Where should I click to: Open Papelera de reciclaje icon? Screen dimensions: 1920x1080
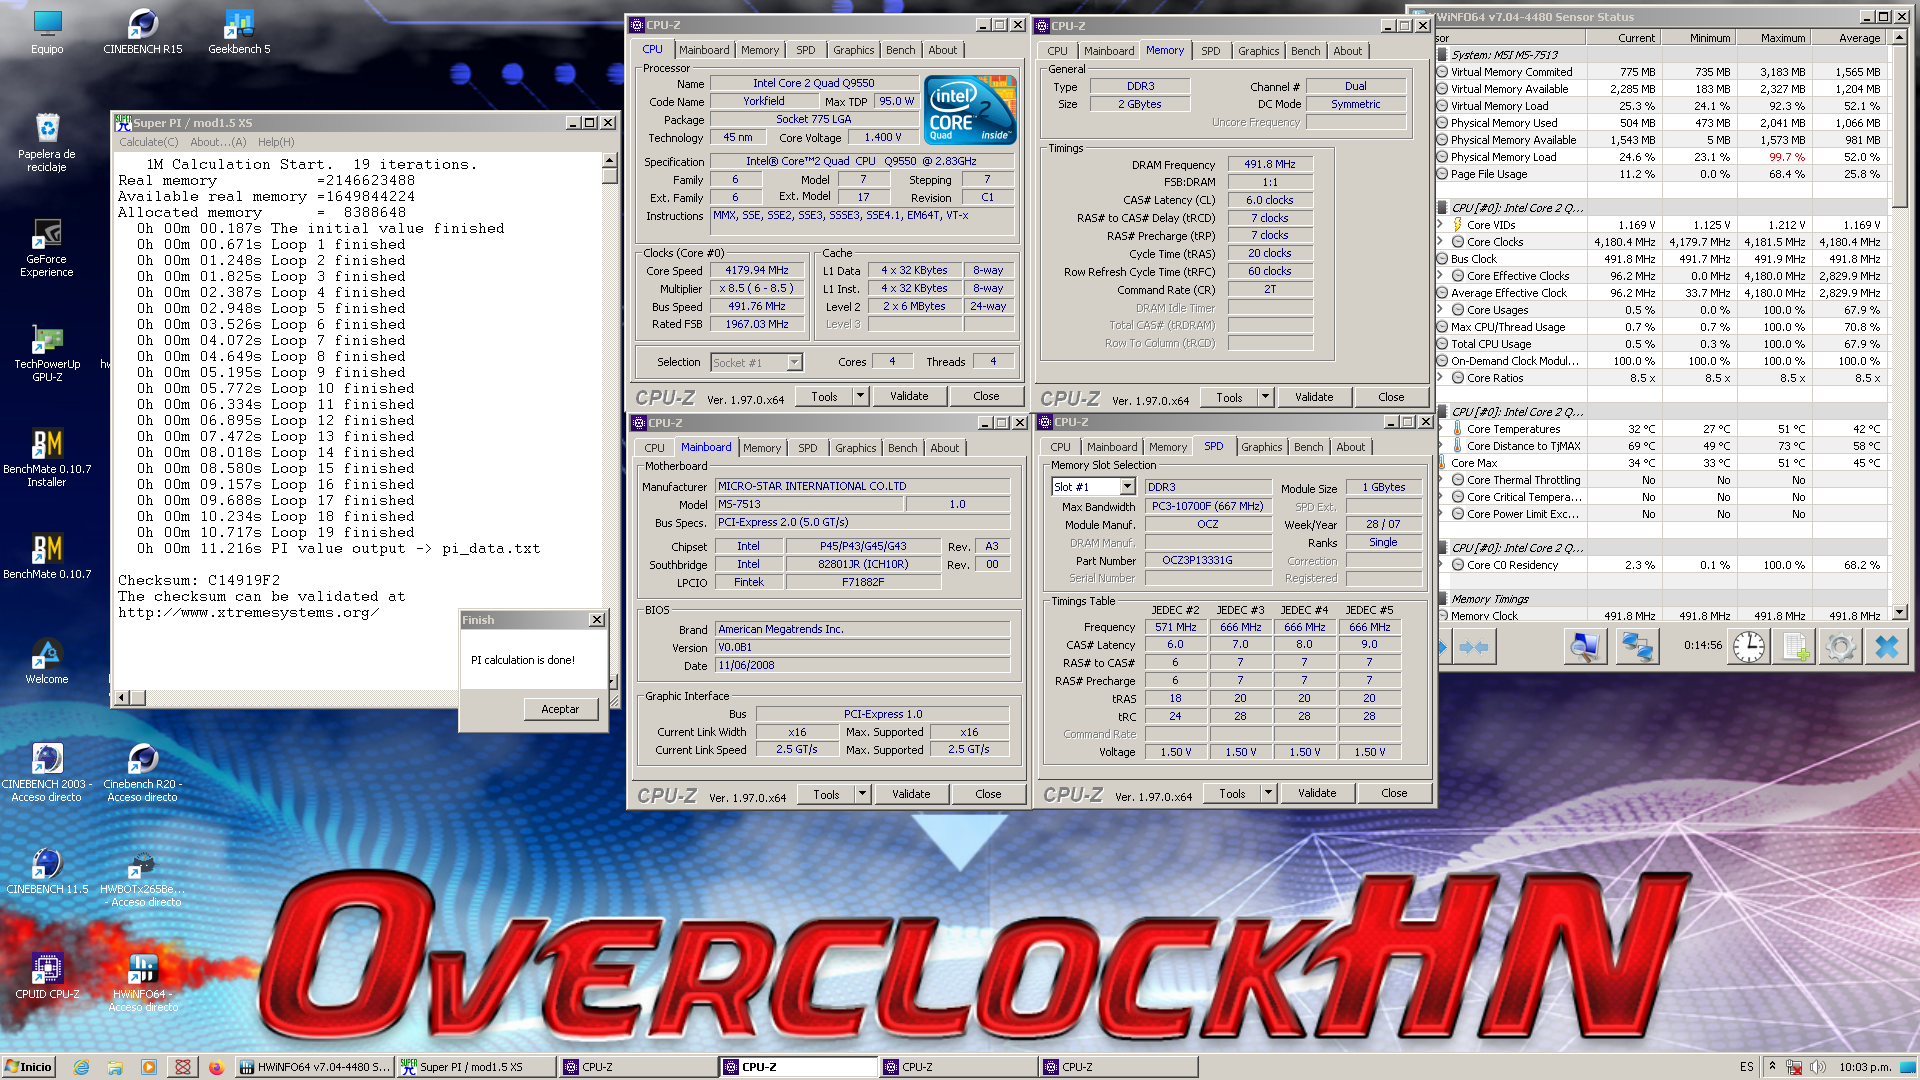coord(47,143)
